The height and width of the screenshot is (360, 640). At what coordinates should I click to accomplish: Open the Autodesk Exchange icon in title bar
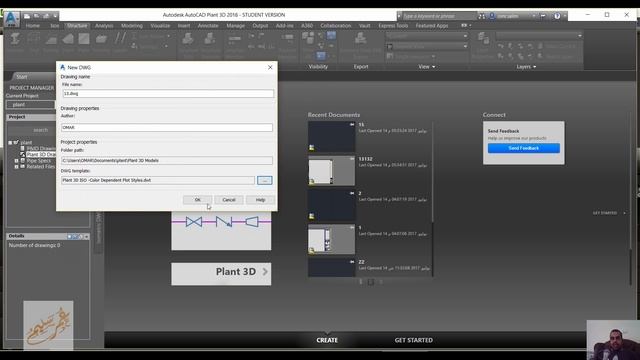543,16
